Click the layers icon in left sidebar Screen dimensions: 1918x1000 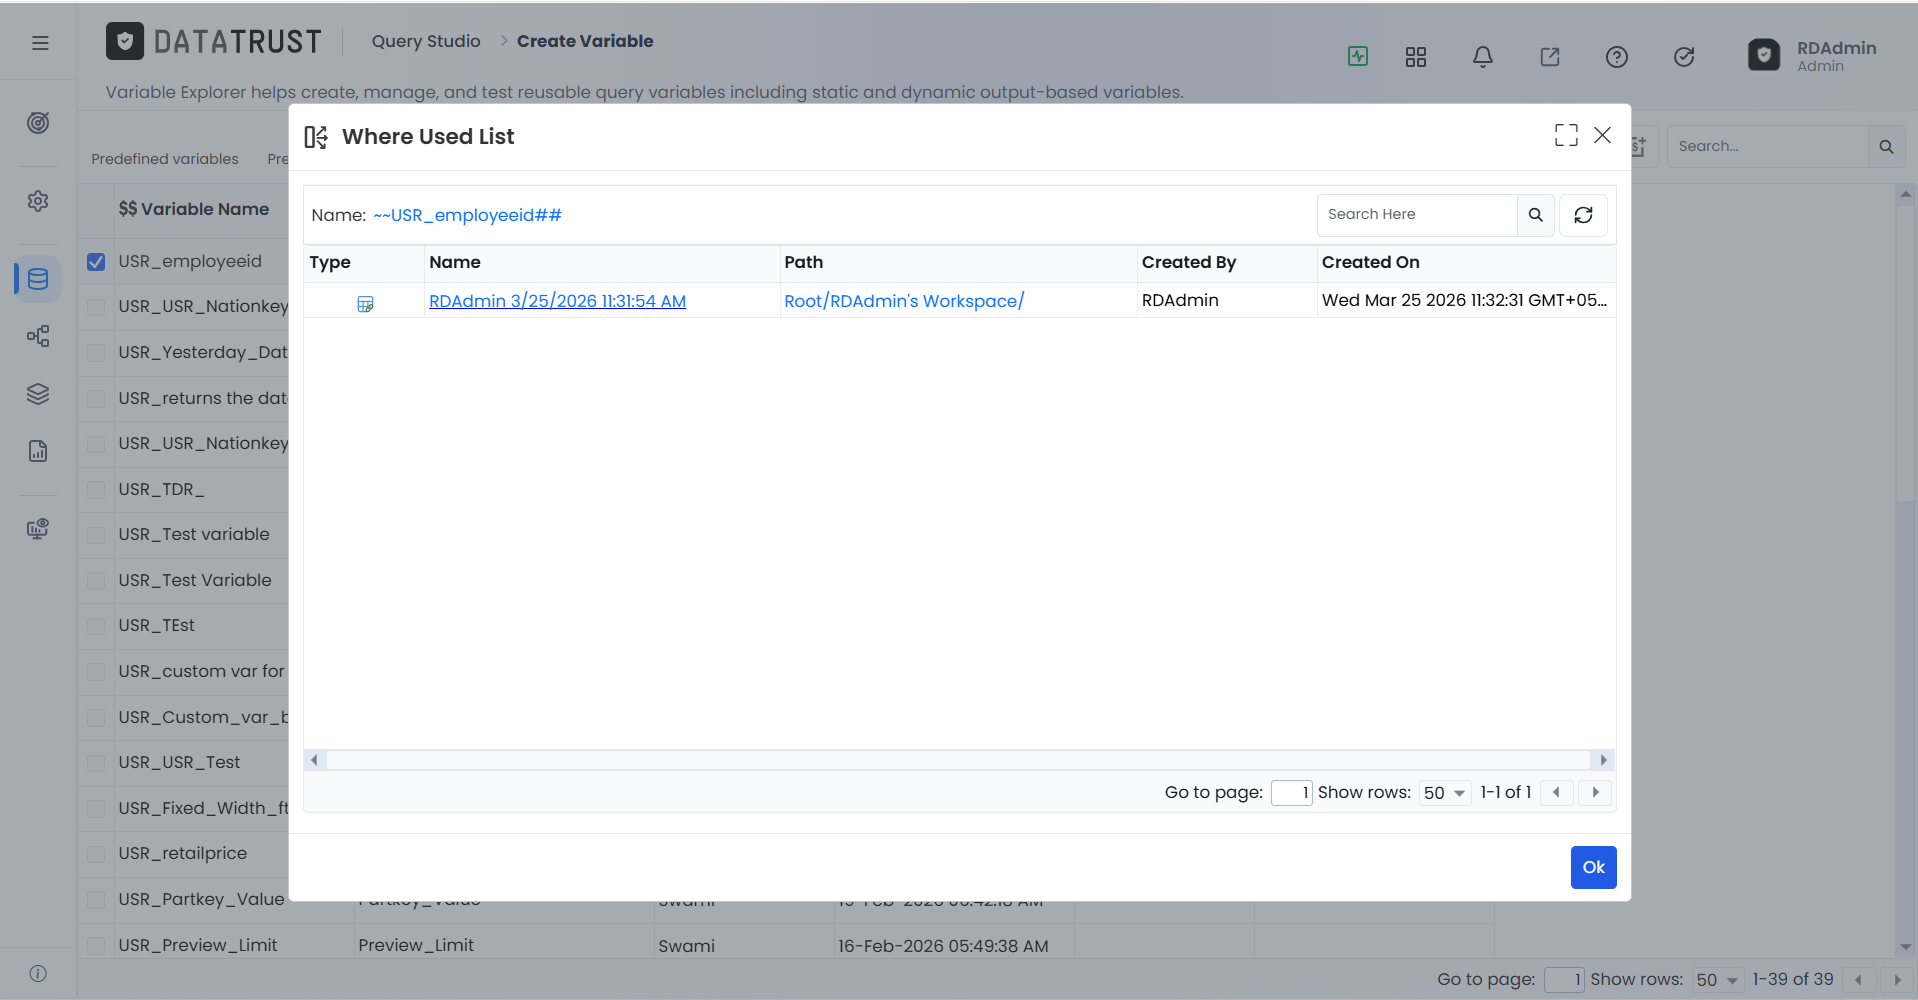[38, 394]
